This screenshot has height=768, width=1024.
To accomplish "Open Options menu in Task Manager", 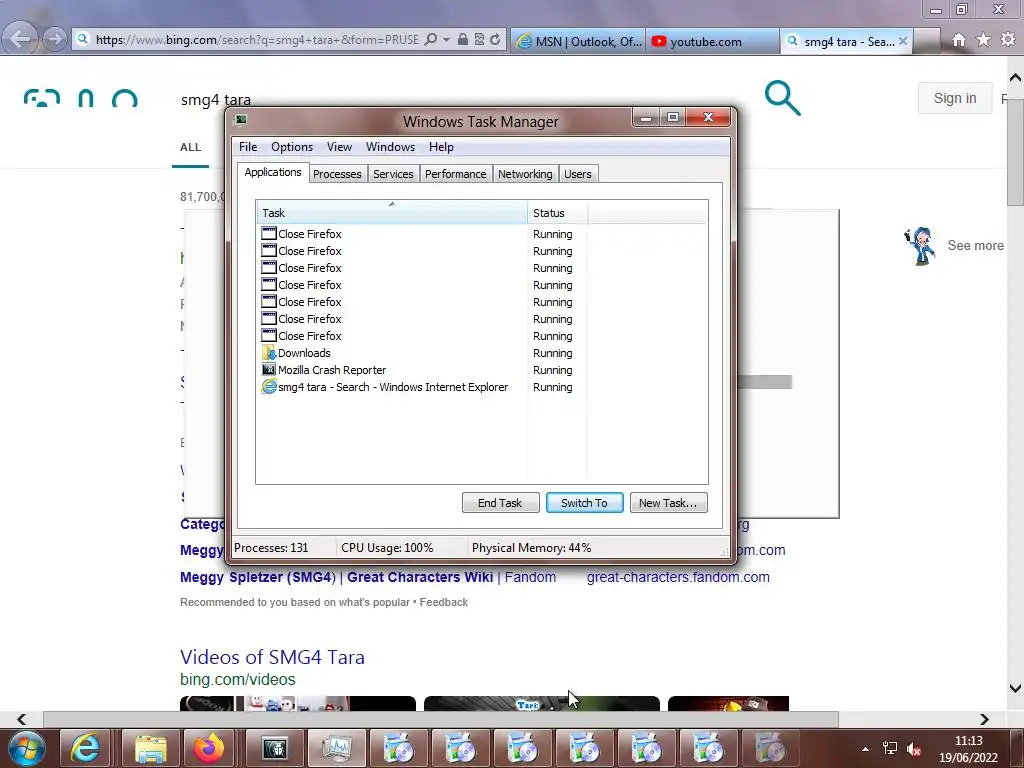I will click(292, 147).
